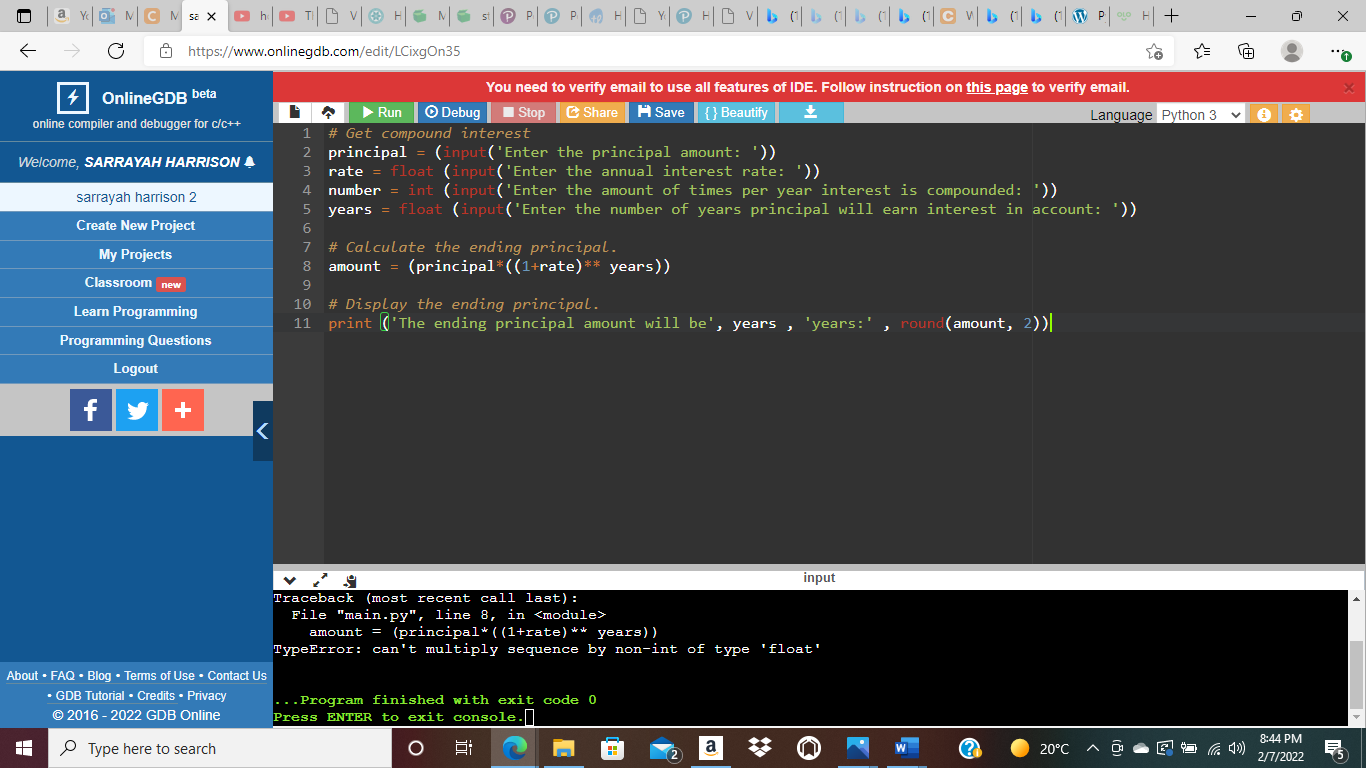Share on Facebook via sidebar icon

(x=91, y=410)
